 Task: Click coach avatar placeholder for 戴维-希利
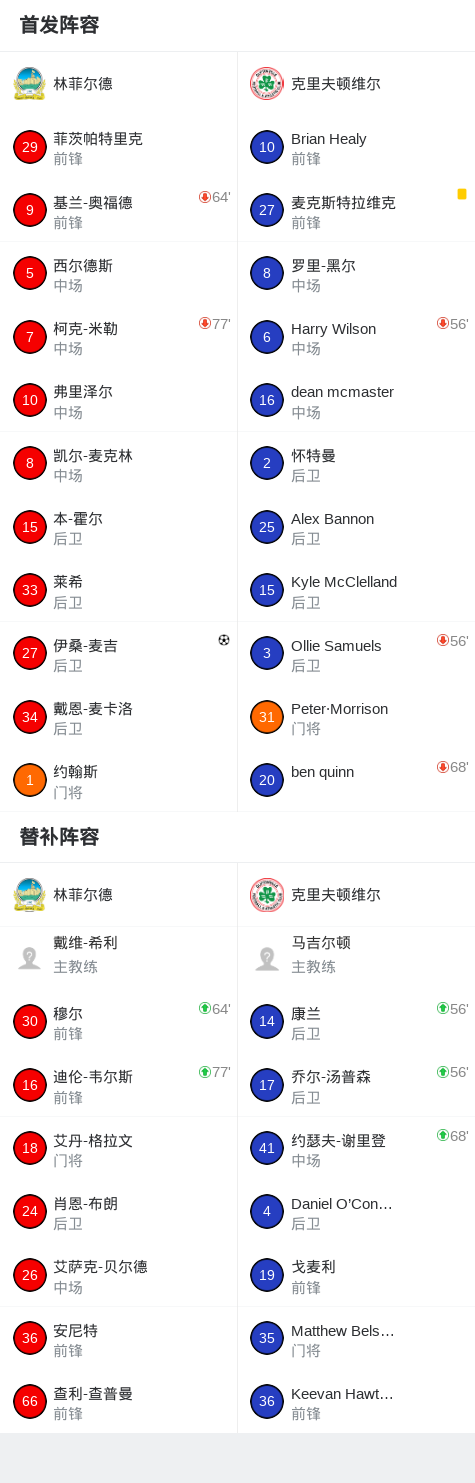(30, 958)
